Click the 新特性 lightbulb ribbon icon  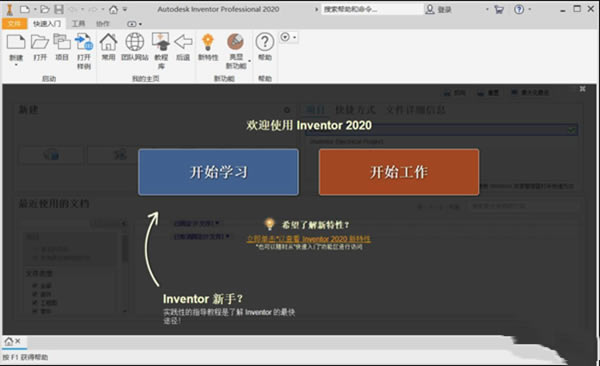tap(208, 42)
